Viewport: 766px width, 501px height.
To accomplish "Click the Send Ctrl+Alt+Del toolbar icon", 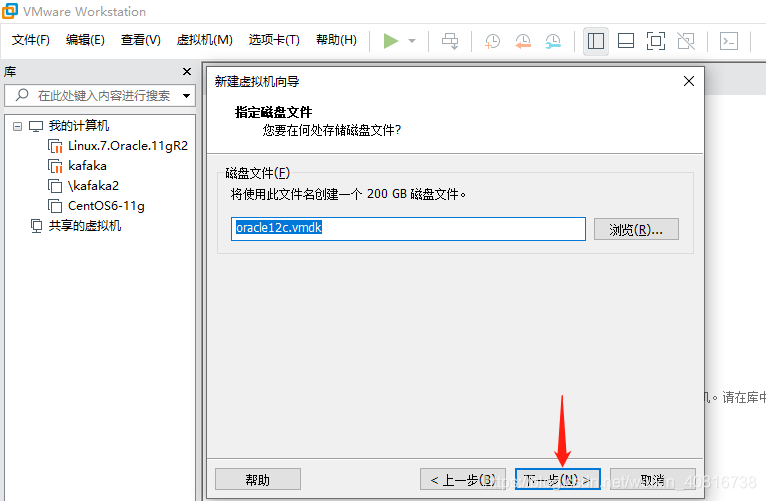I will (x=450, y=41).
